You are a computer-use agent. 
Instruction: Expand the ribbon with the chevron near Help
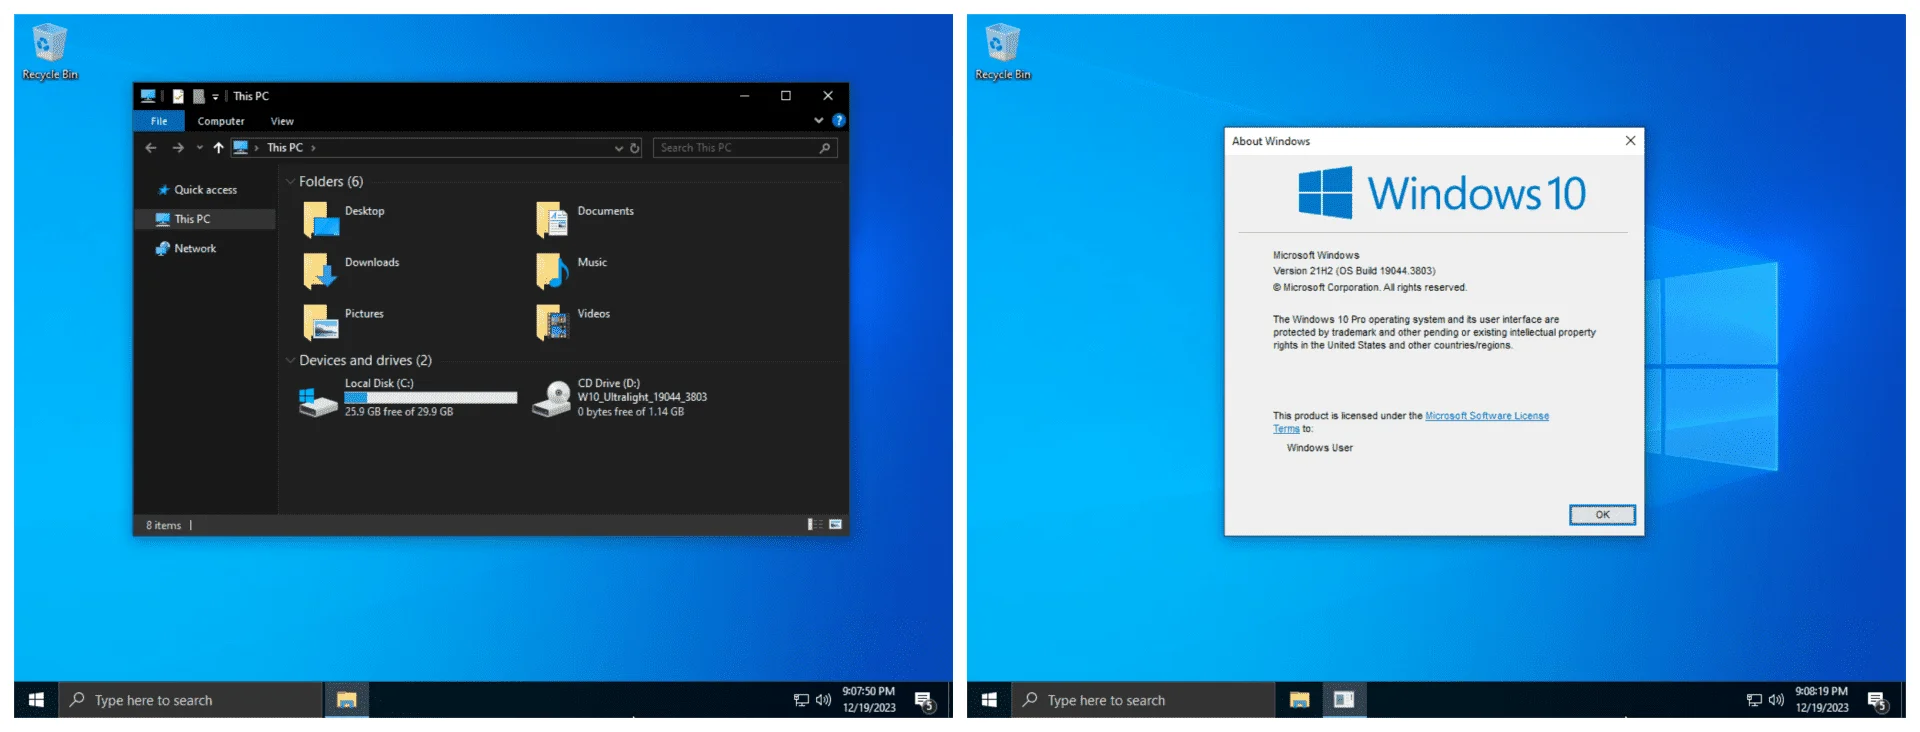(818, 120)
